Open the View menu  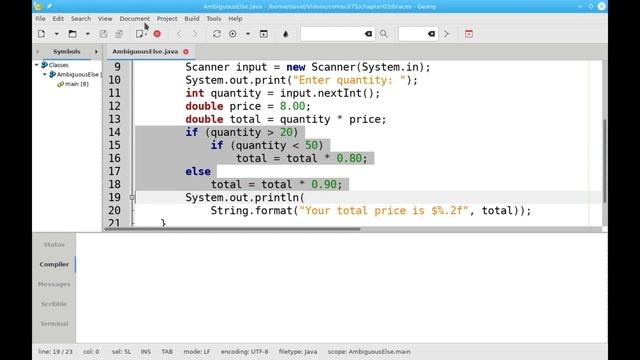pos(105,18)
